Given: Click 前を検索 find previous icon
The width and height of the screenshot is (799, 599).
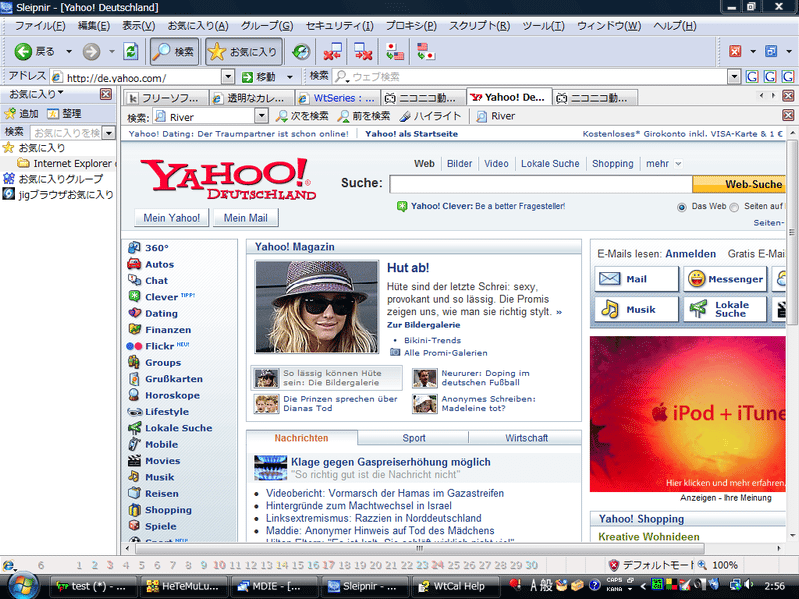Looking at the screenshot, I should (x=344, y=116).
